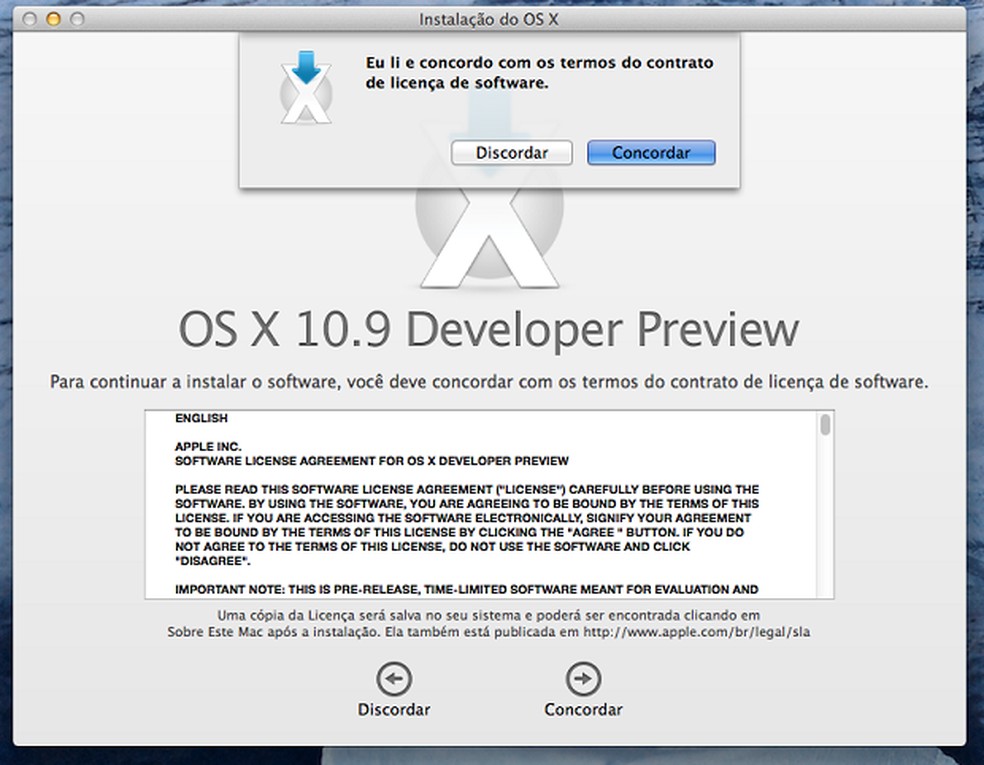Click the license text scrollbar thumb
The width and height of the screenshot is (984, 765).
coord(825,424)
